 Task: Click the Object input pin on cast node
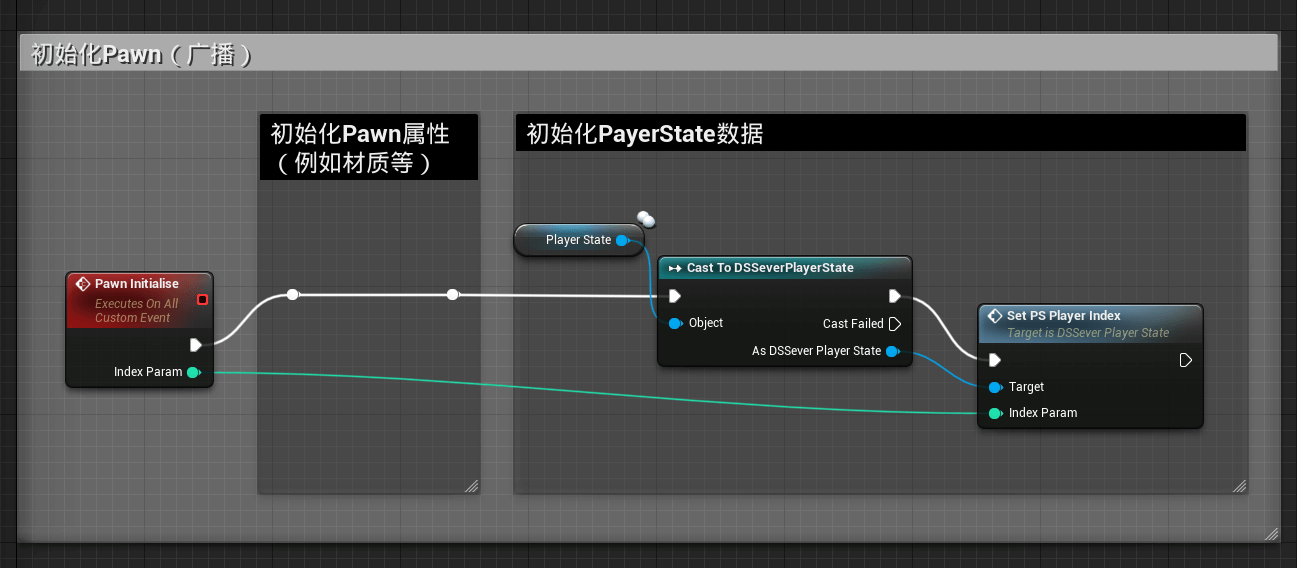(675, 323)
